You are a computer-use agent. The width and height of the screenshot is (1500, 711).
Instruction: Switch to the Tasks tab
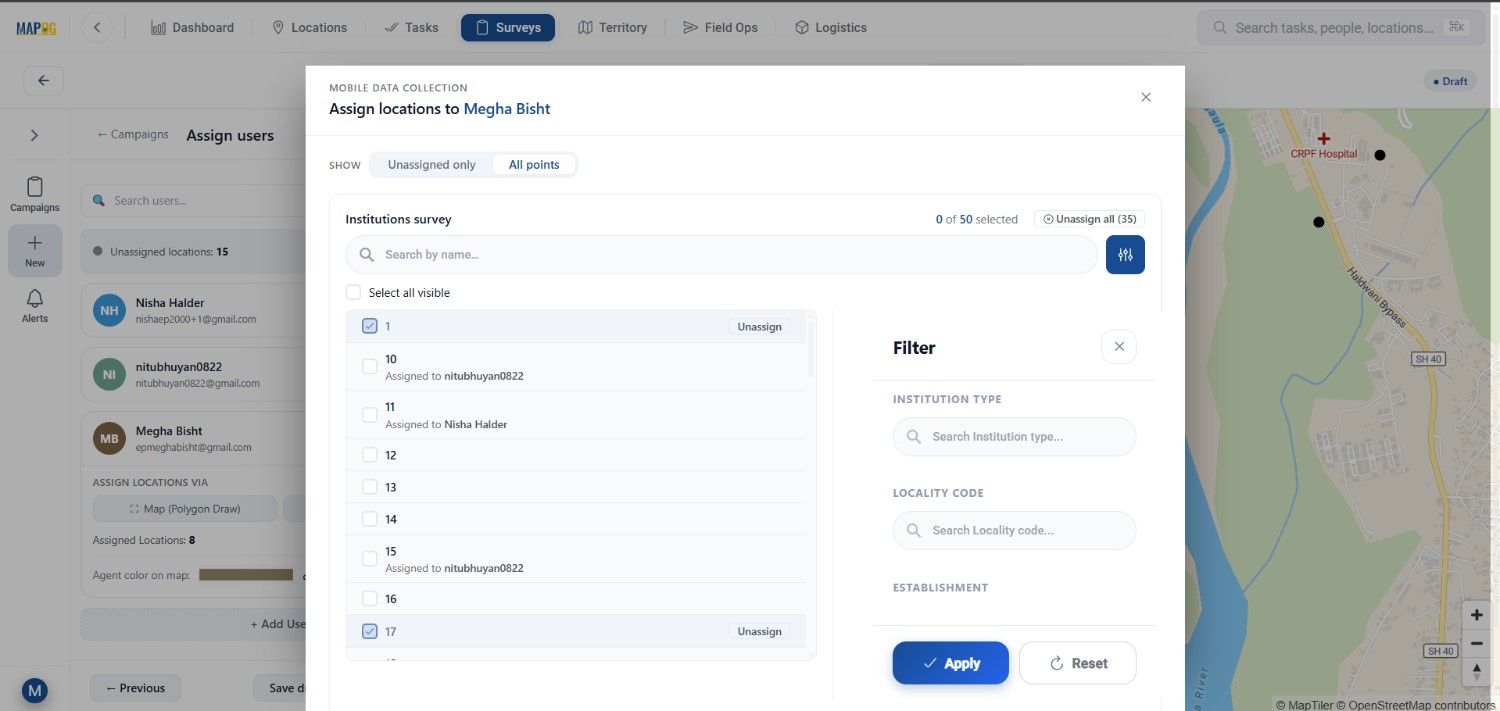(x=411, y=28)
